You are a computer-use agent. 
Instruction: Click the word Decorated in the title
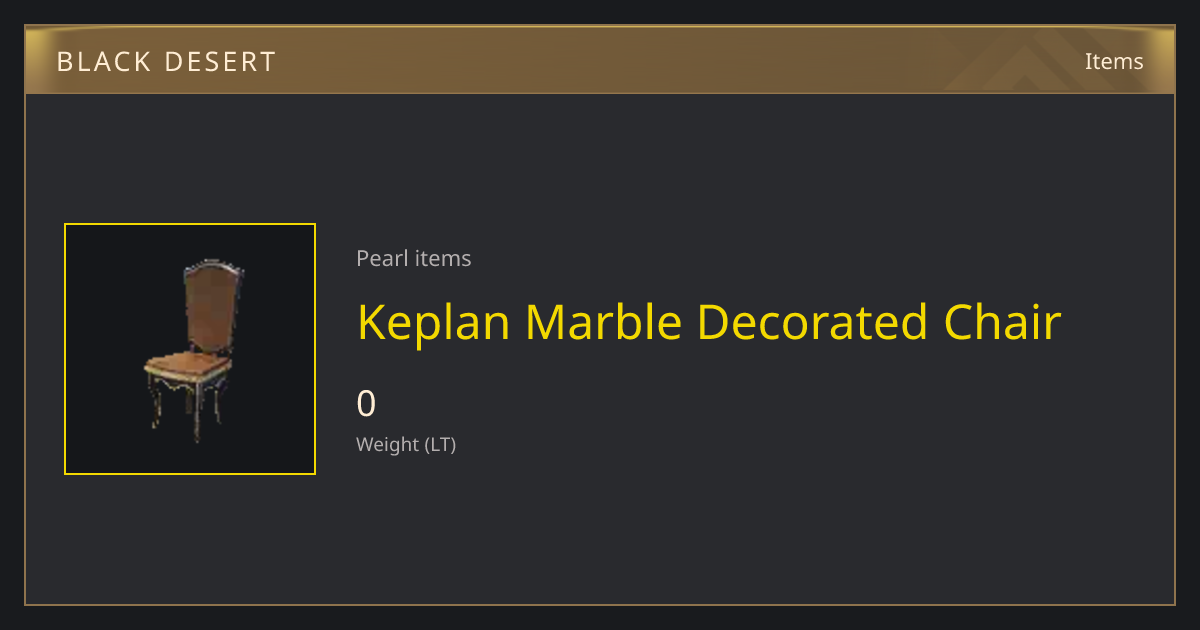tap(813, 322)
